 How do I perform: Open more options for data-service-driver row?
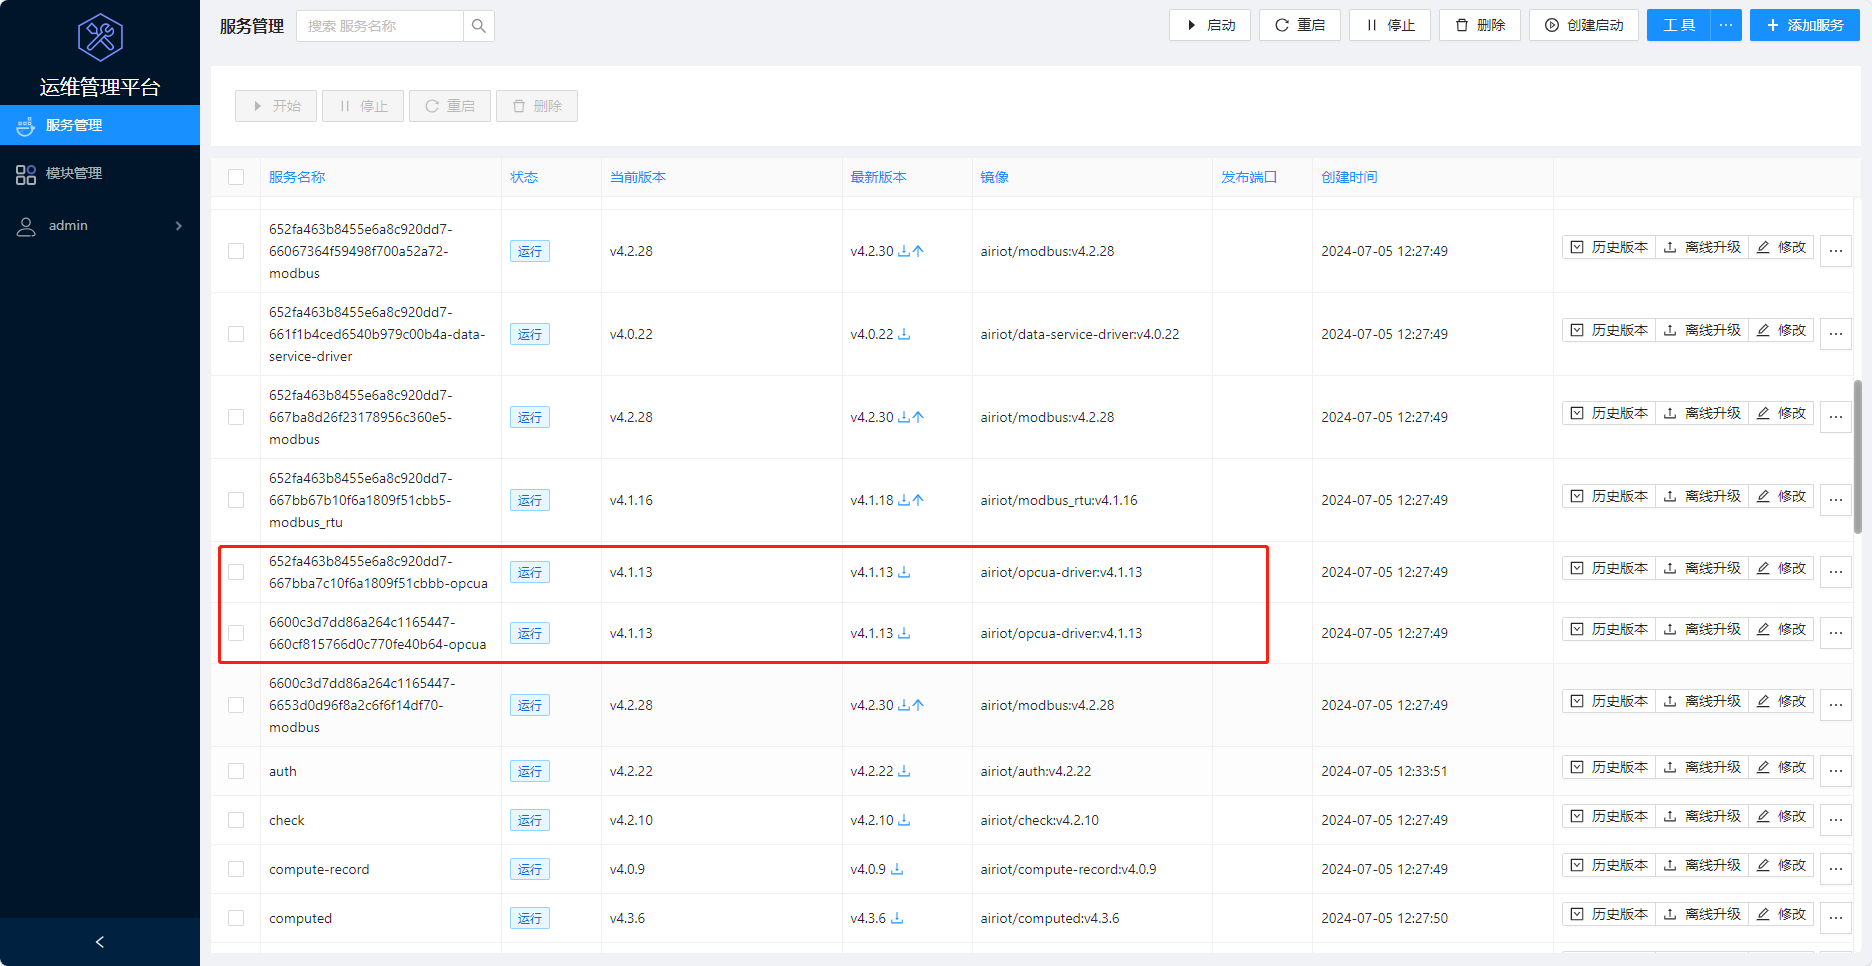tap(1836, 334)
